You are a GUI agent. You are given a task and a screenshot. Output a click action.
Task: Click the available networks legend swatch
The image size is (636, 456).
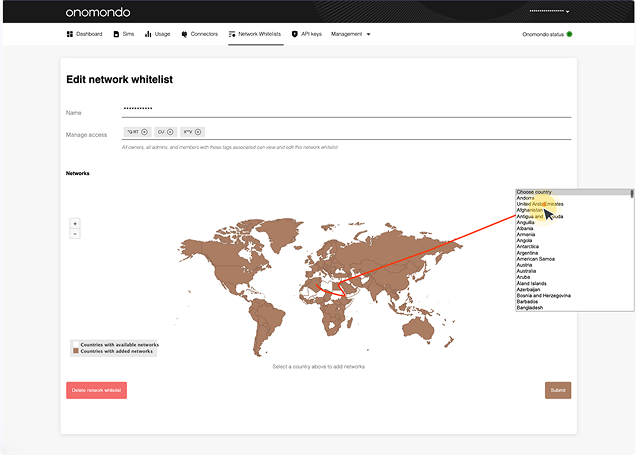[75, 344]
